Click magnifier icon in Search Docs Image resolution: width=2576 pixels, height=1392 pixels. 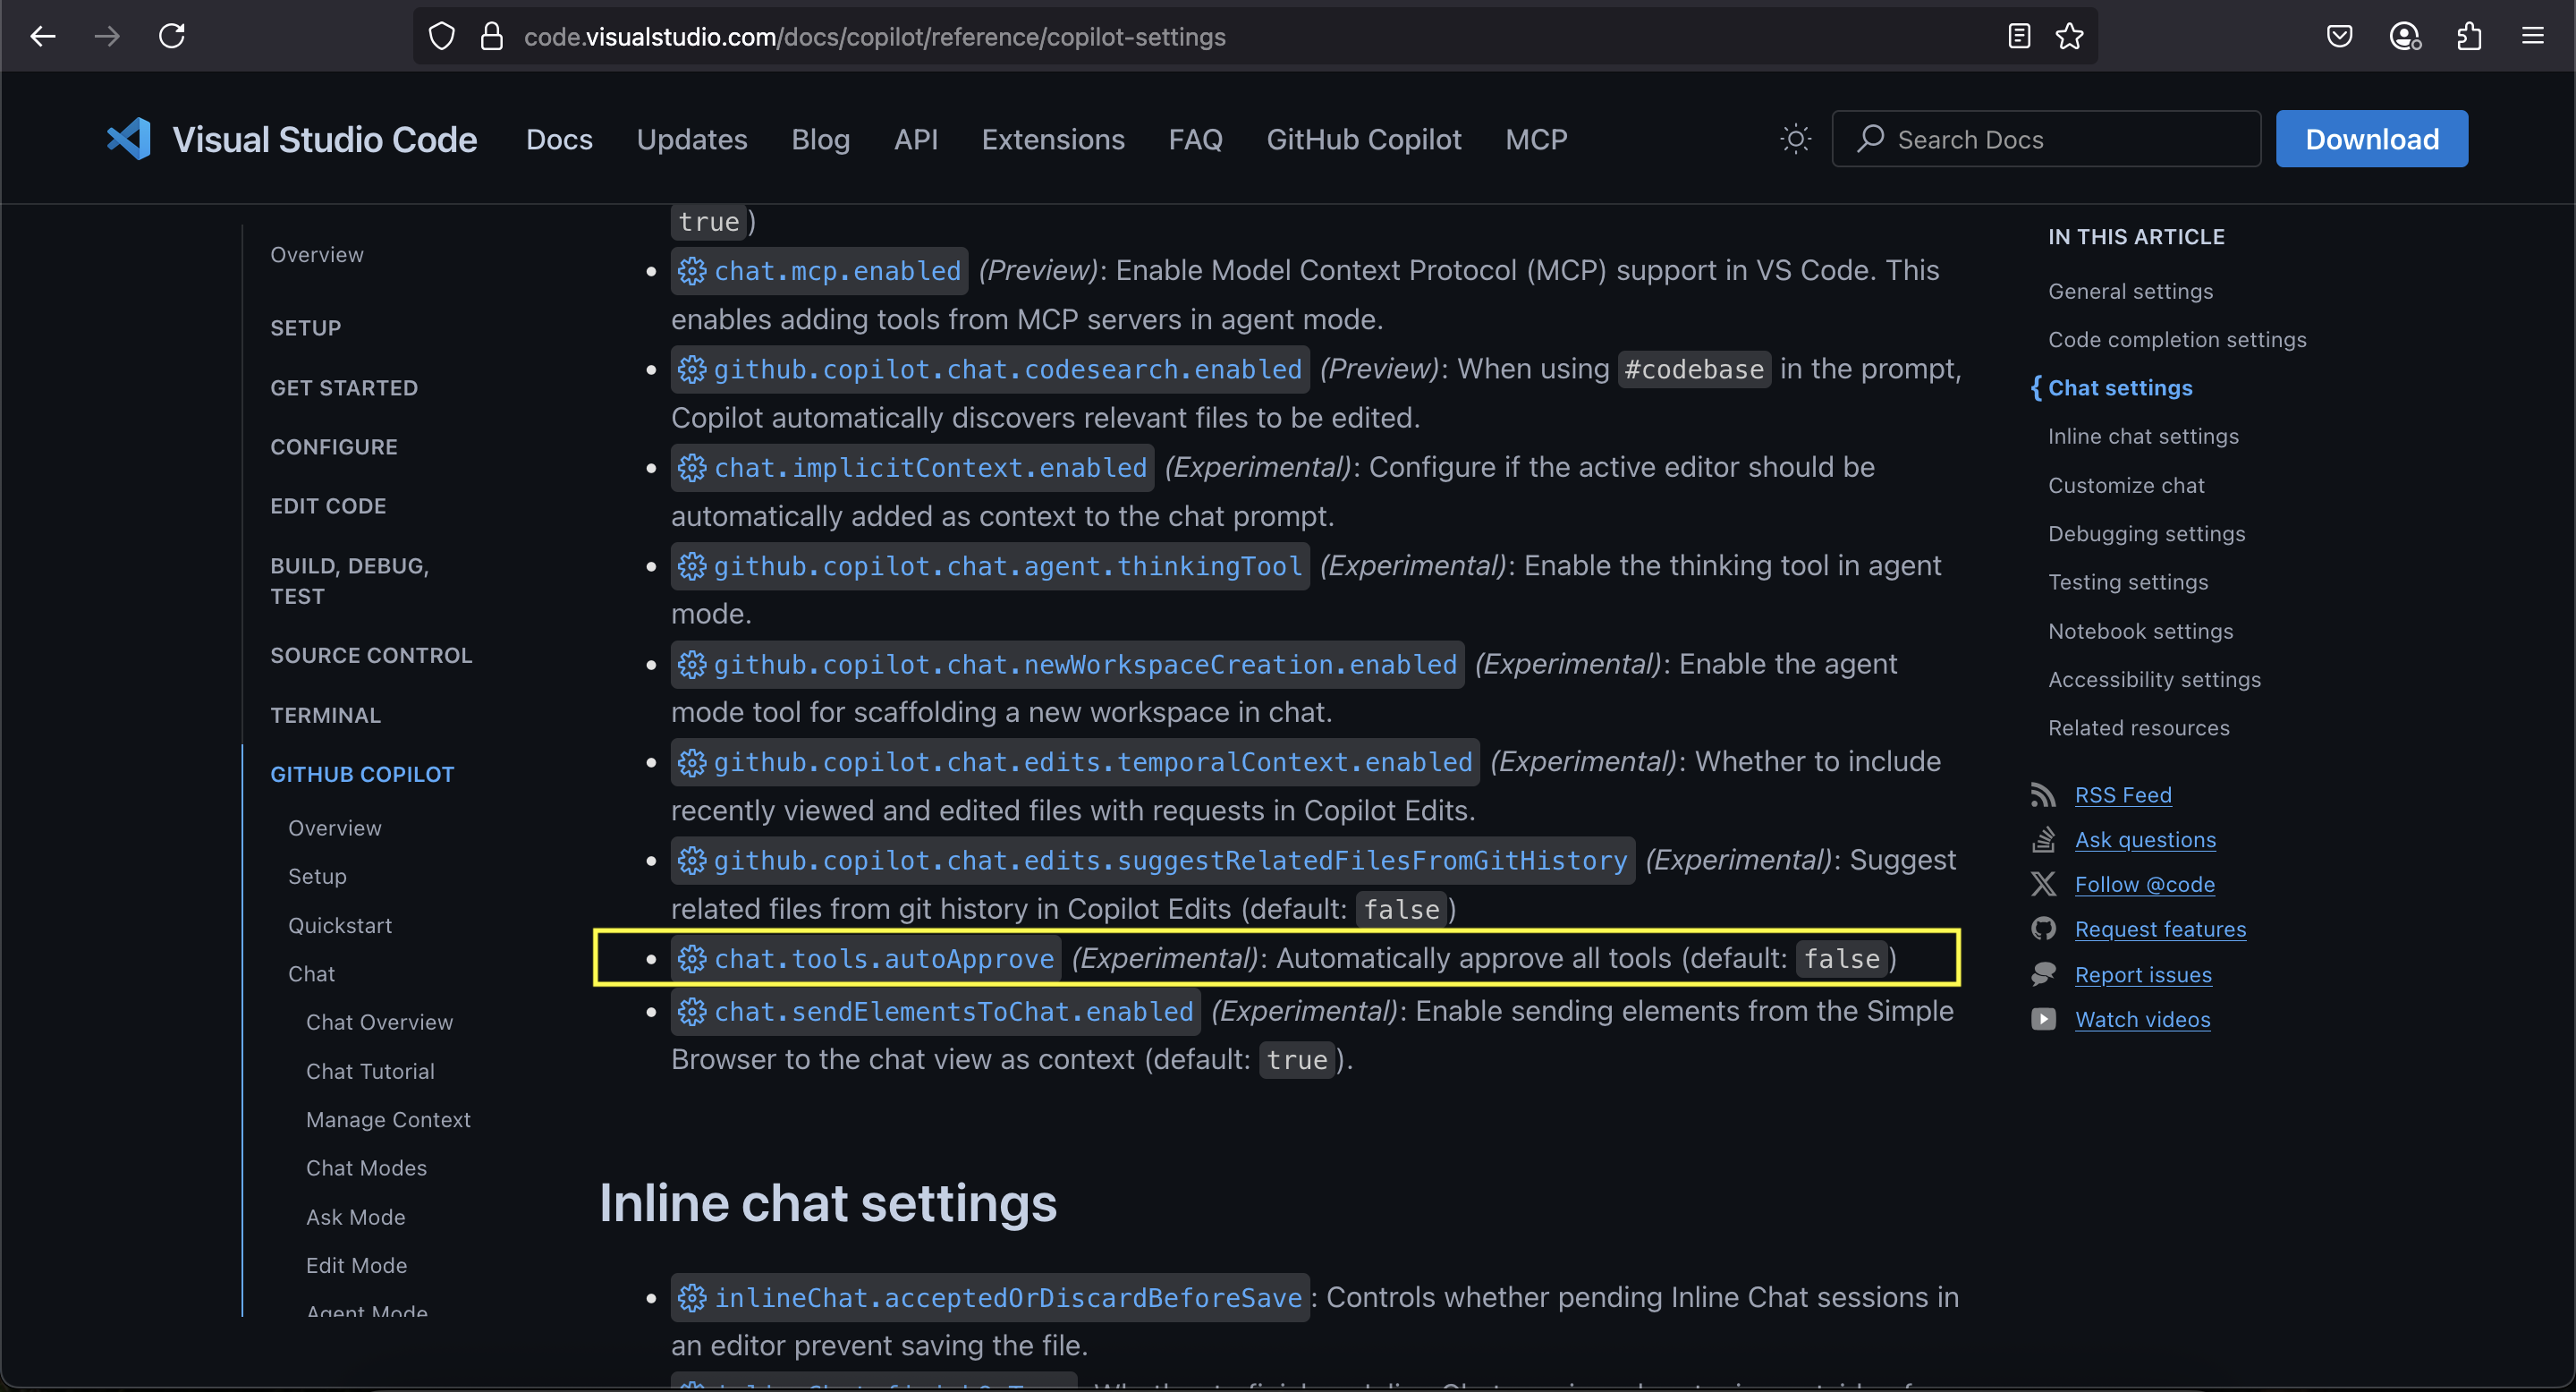1870,138
